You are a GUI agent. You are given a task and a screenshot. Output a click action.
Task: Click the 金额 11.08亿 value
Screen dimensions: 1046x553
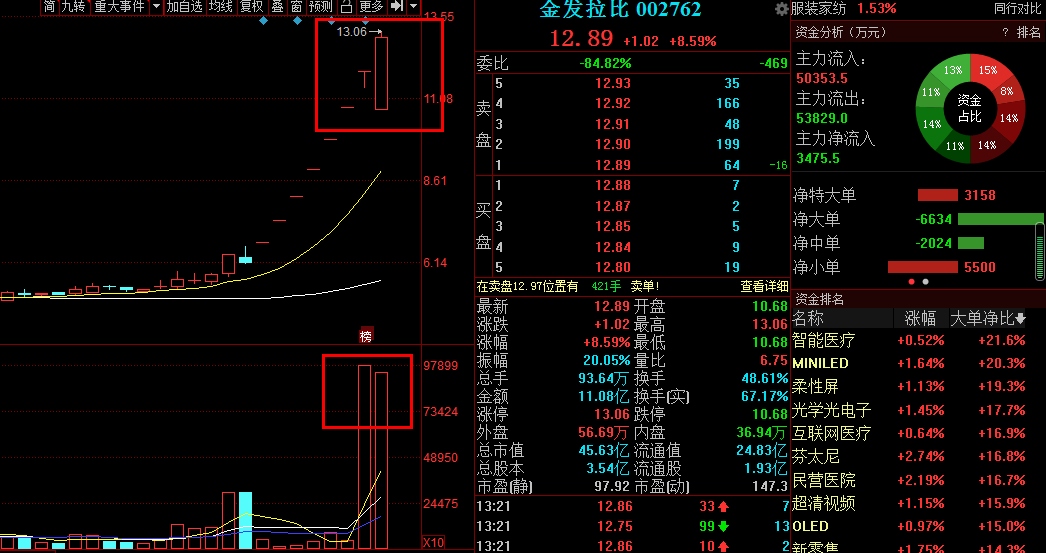coord(604,396)
